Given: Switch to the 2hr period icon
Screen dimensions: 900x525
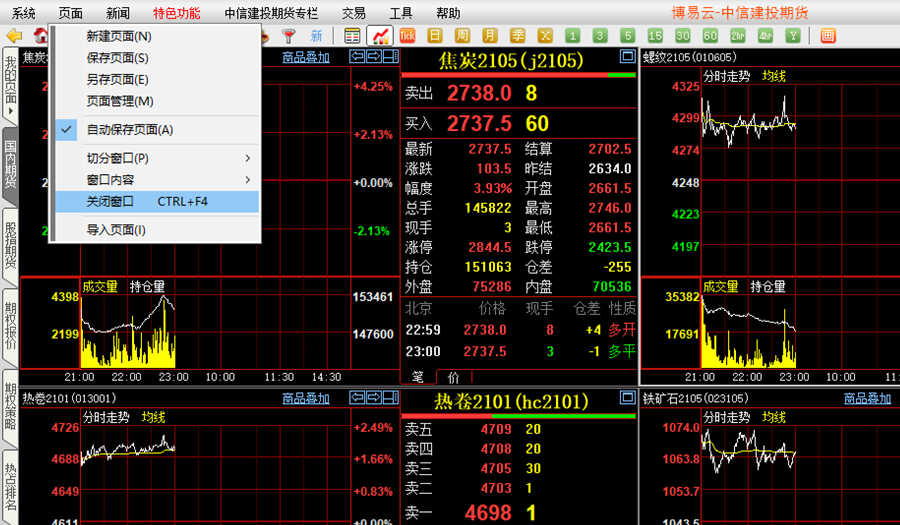Looking at the screenshot, I should [x=738, y=36].
